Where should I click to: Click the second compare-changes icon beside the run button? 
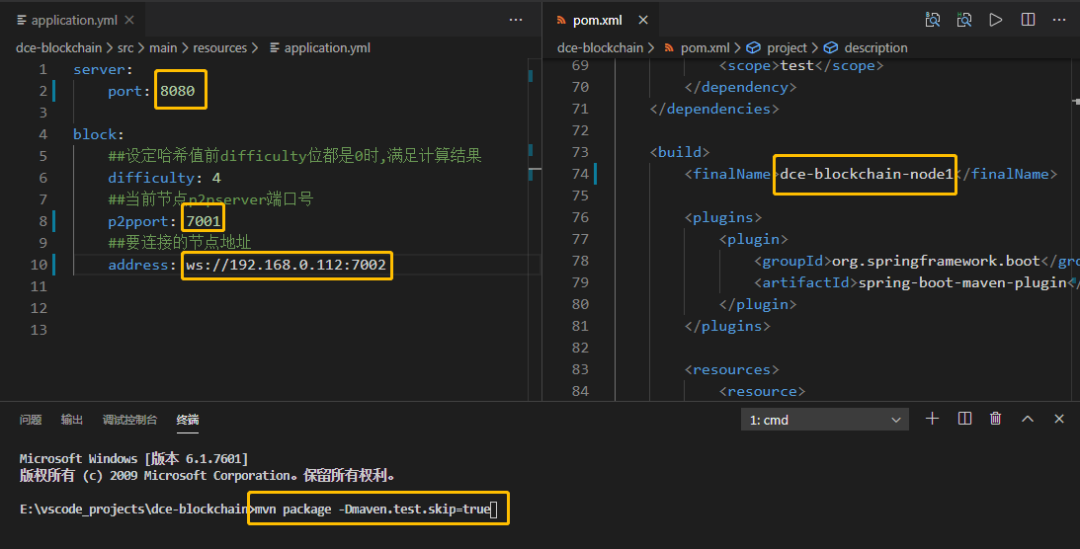tap(964, 20)
